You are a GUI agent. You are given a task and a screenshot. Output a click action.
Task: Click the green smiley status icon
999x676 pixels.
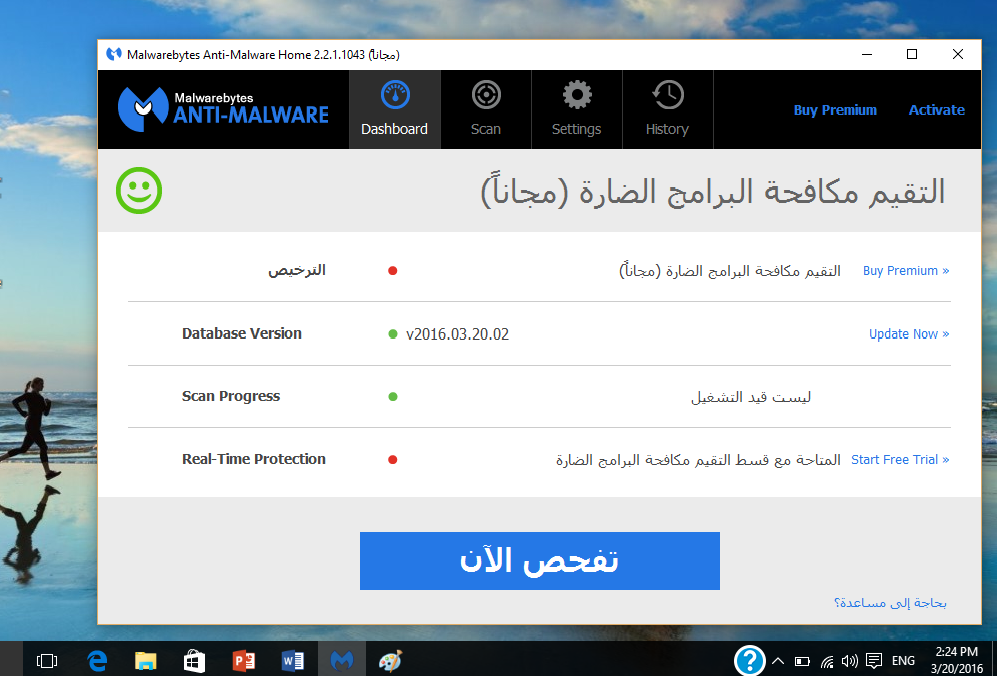pyautogui.click(x=139, y=191)
